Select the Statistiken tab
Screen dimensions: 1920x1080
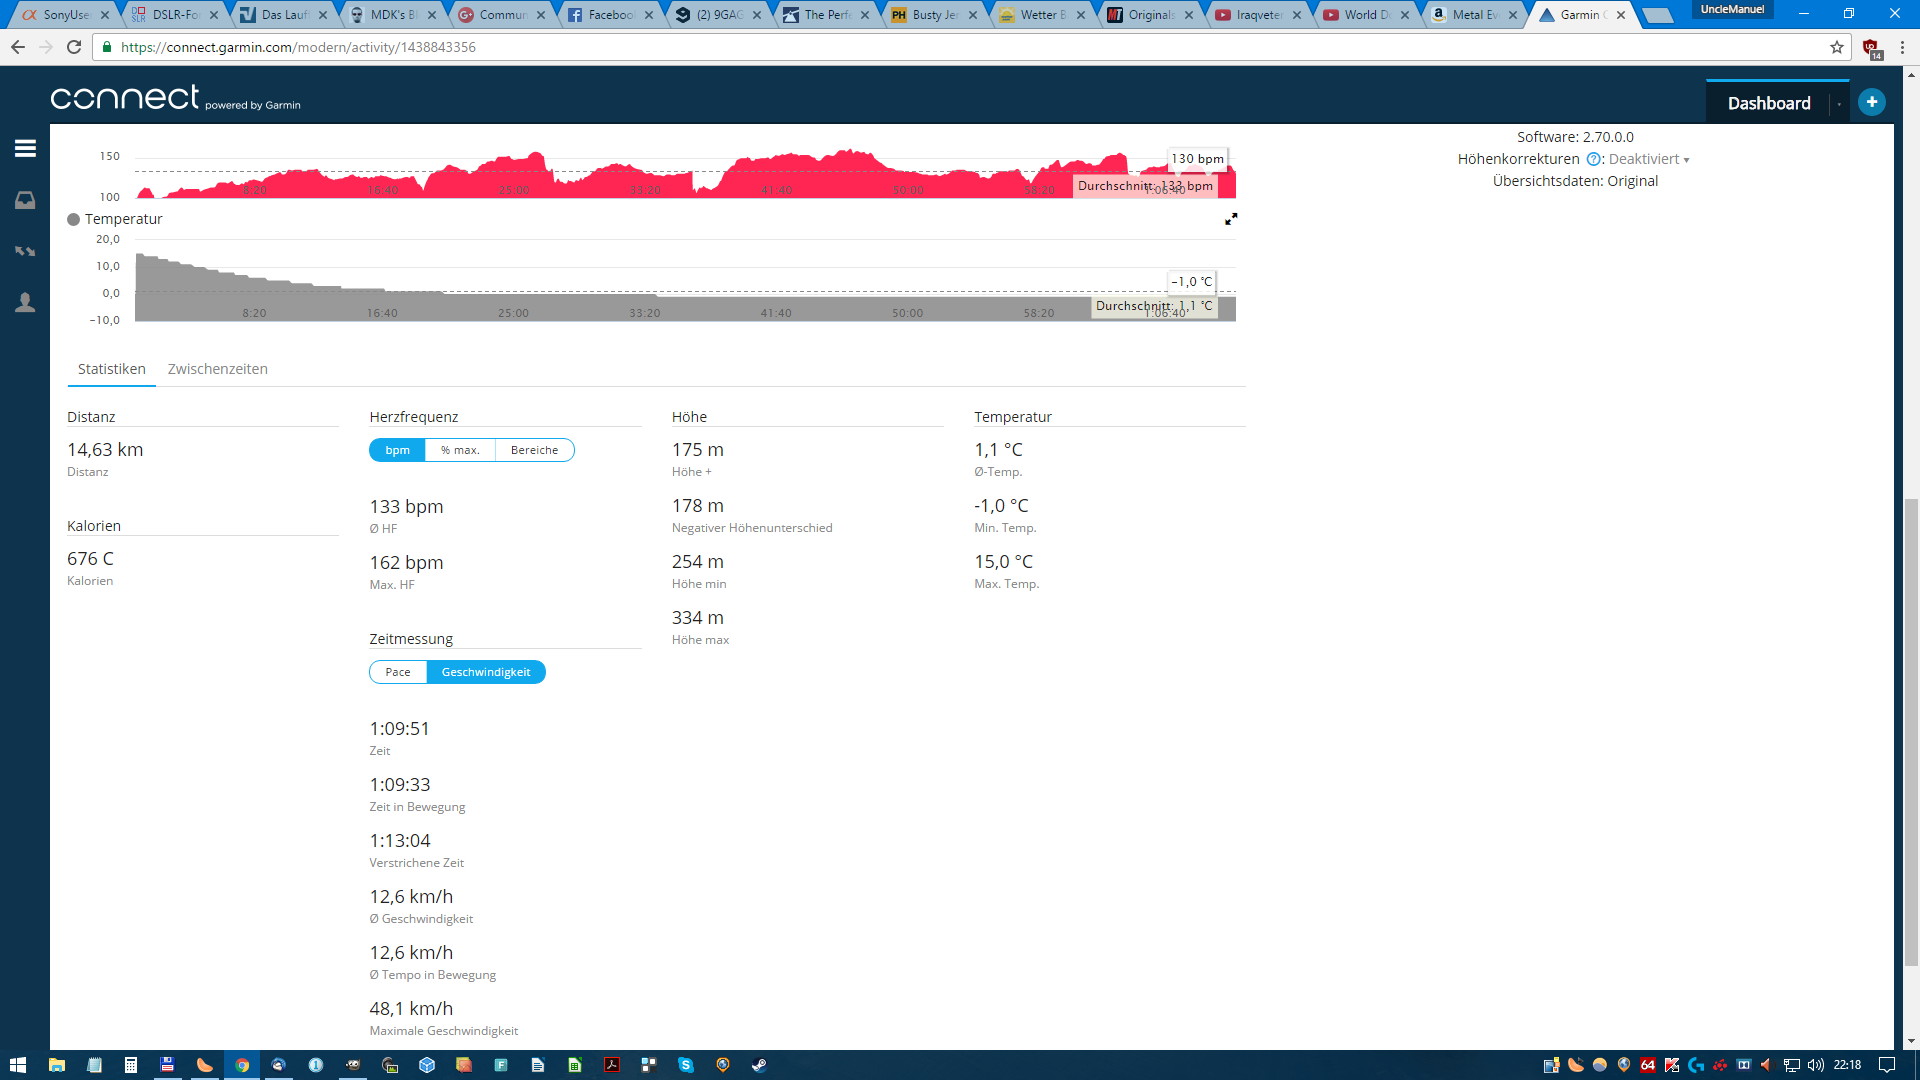[x=111, y=369]
